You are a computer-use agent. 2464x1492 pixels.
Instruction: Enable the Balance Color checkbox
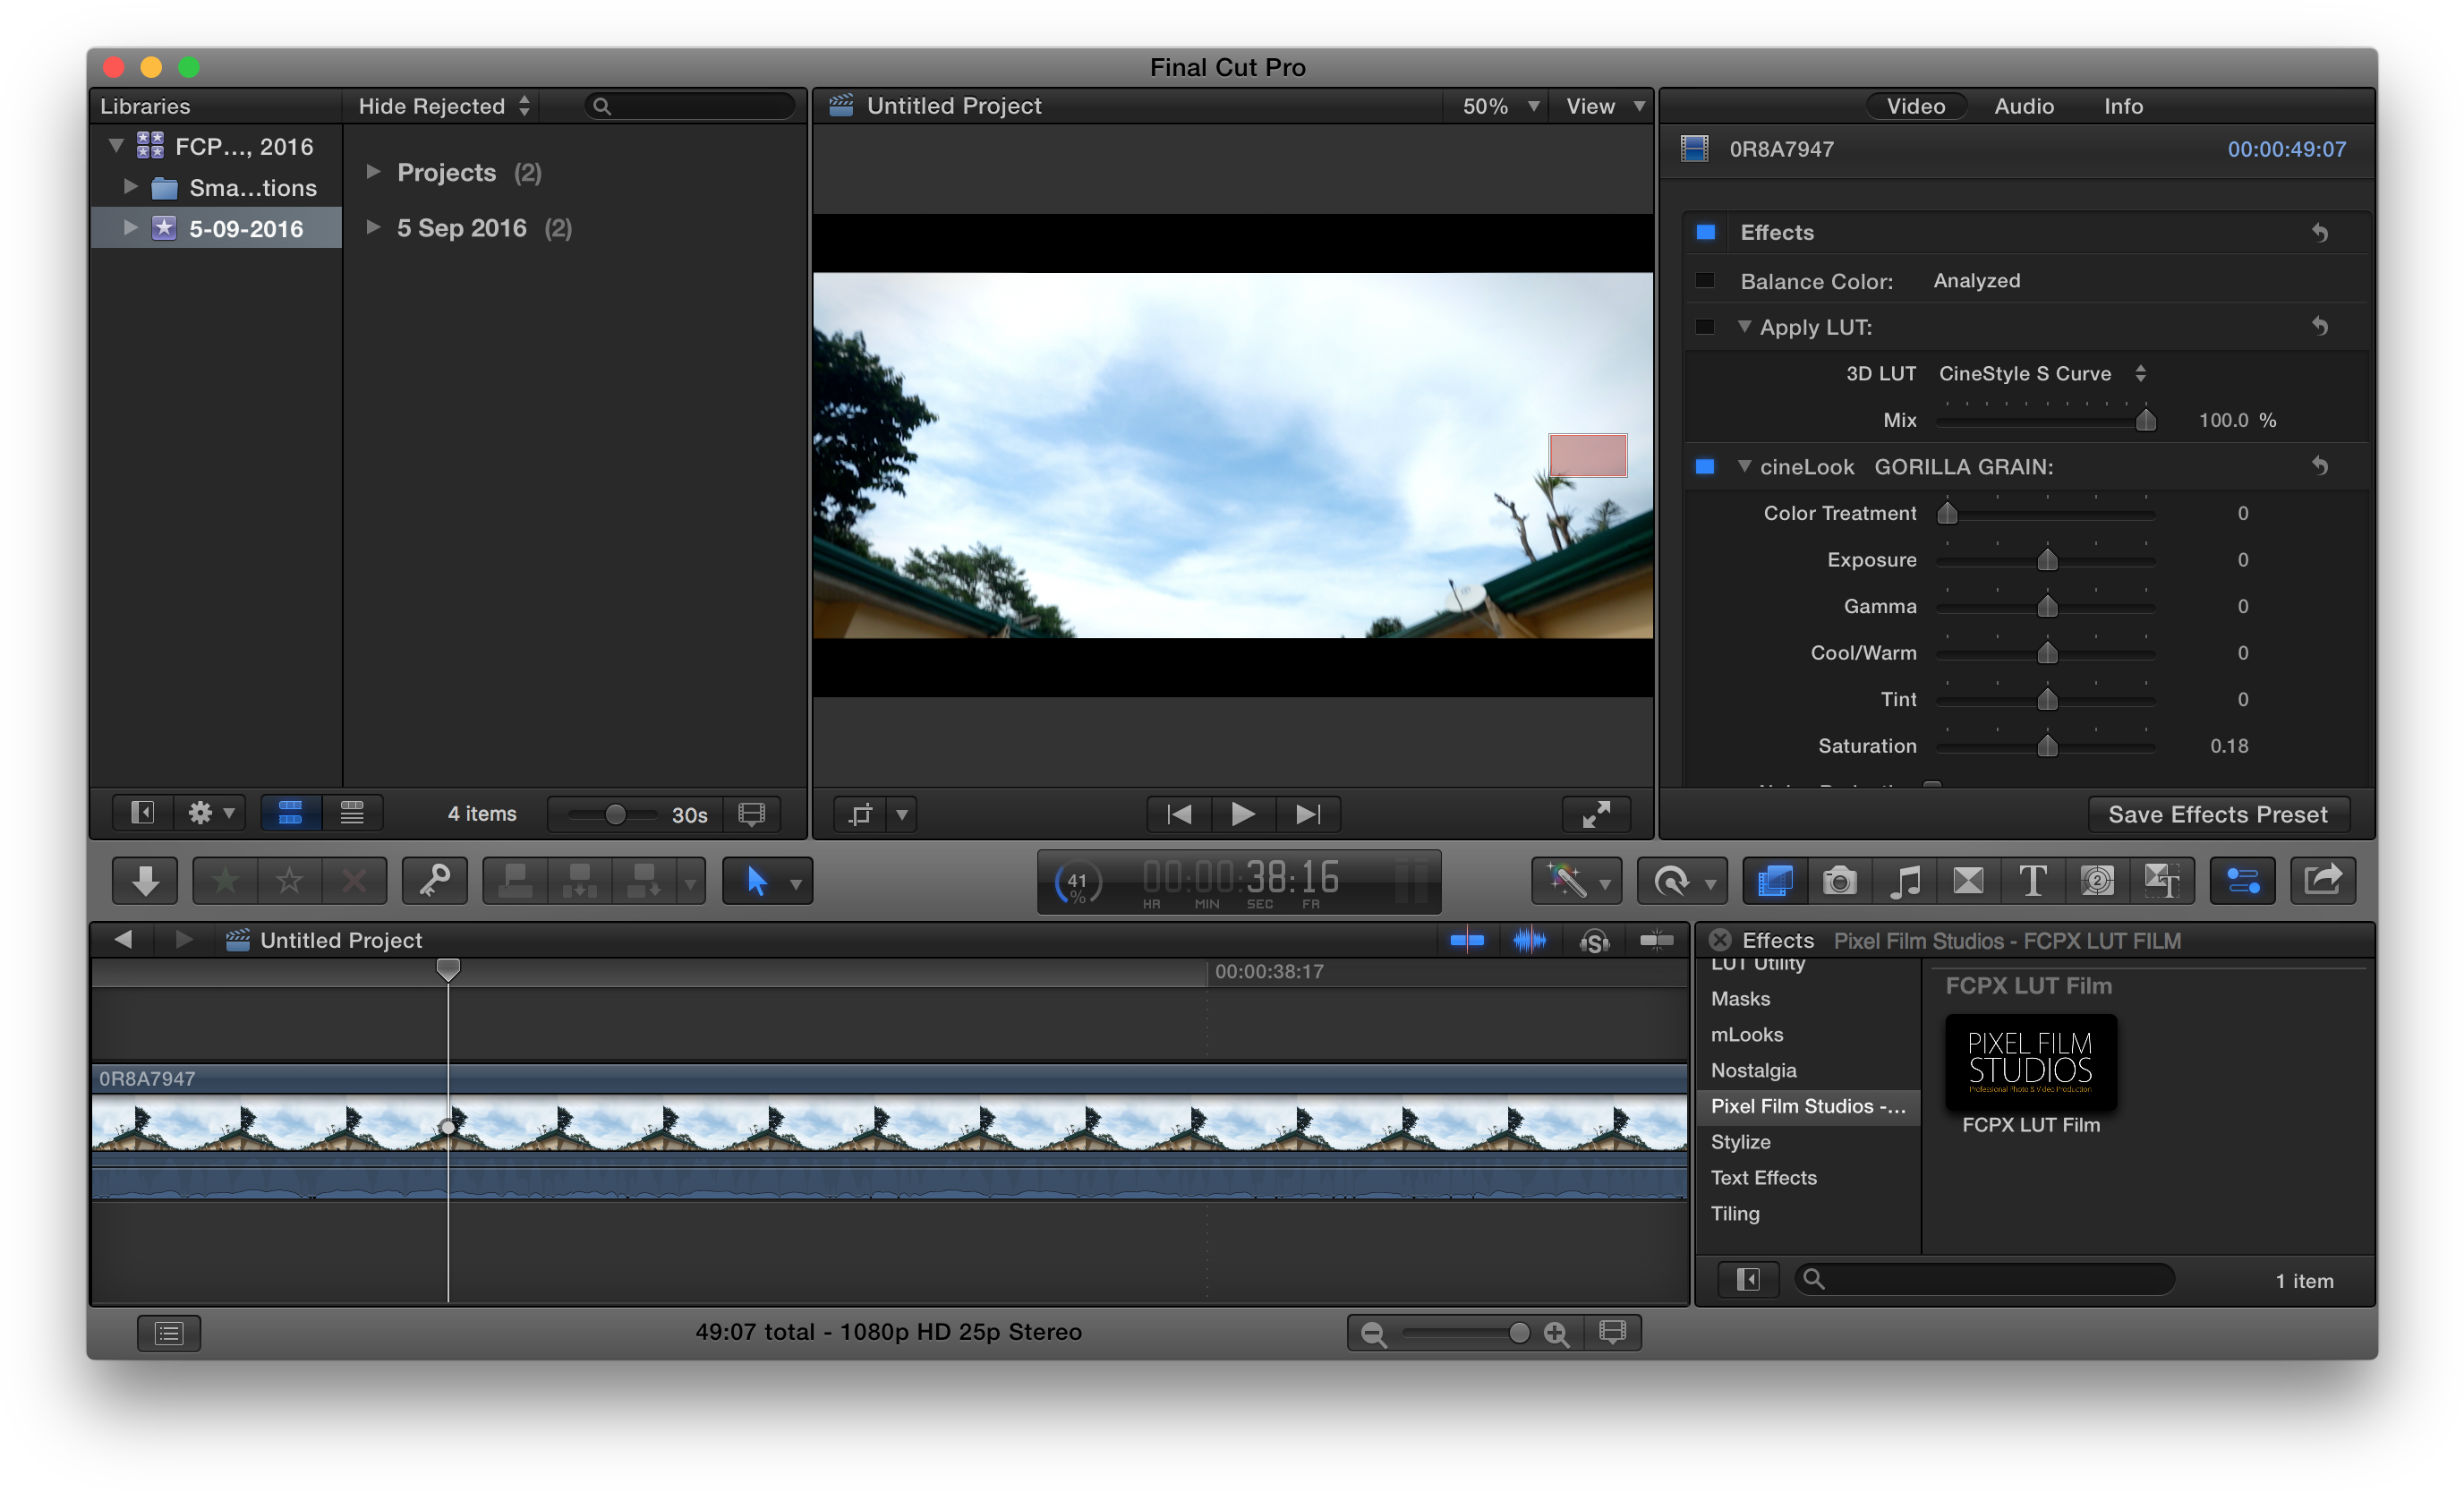[x=1705, y=281]
